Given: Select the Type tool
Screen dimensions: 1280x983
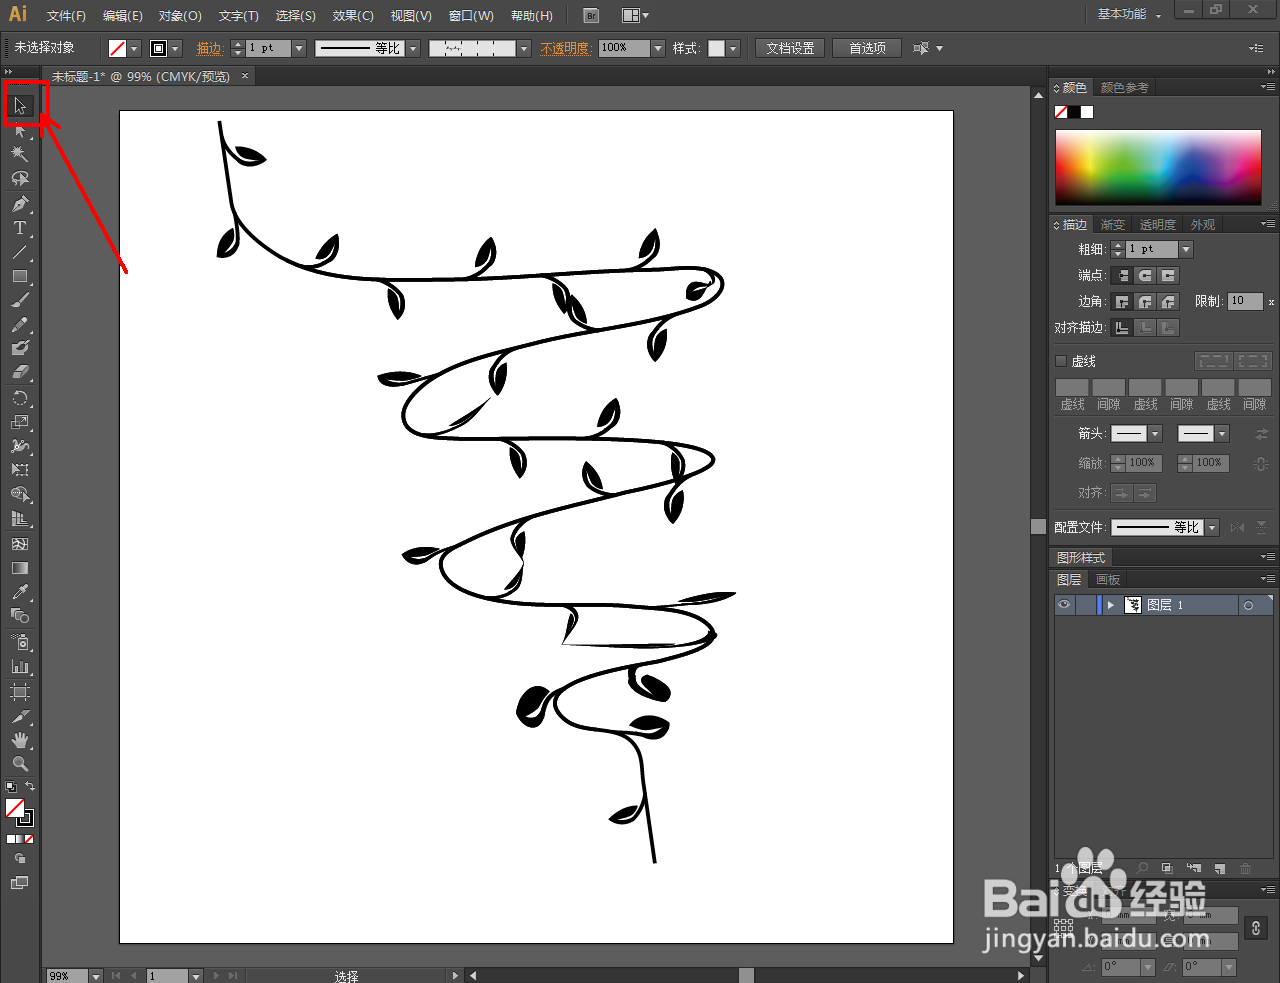Looking at the screenshot, I should [x=20, y=228].
